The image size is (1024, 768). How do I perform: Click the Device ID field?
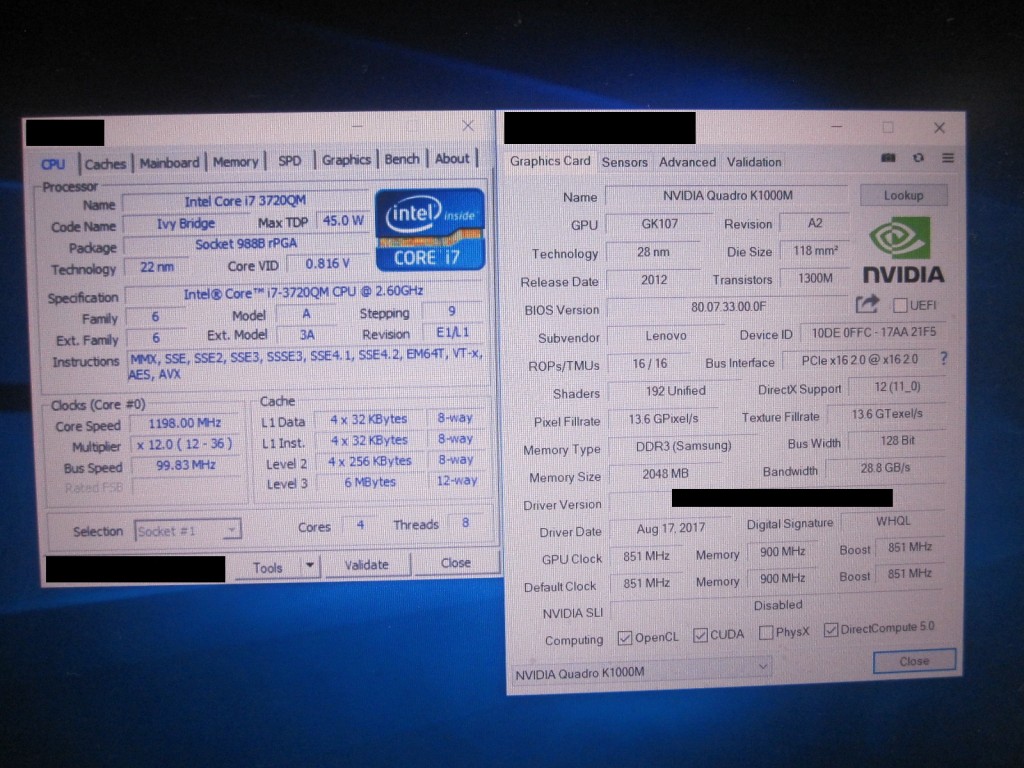point(873,332)
